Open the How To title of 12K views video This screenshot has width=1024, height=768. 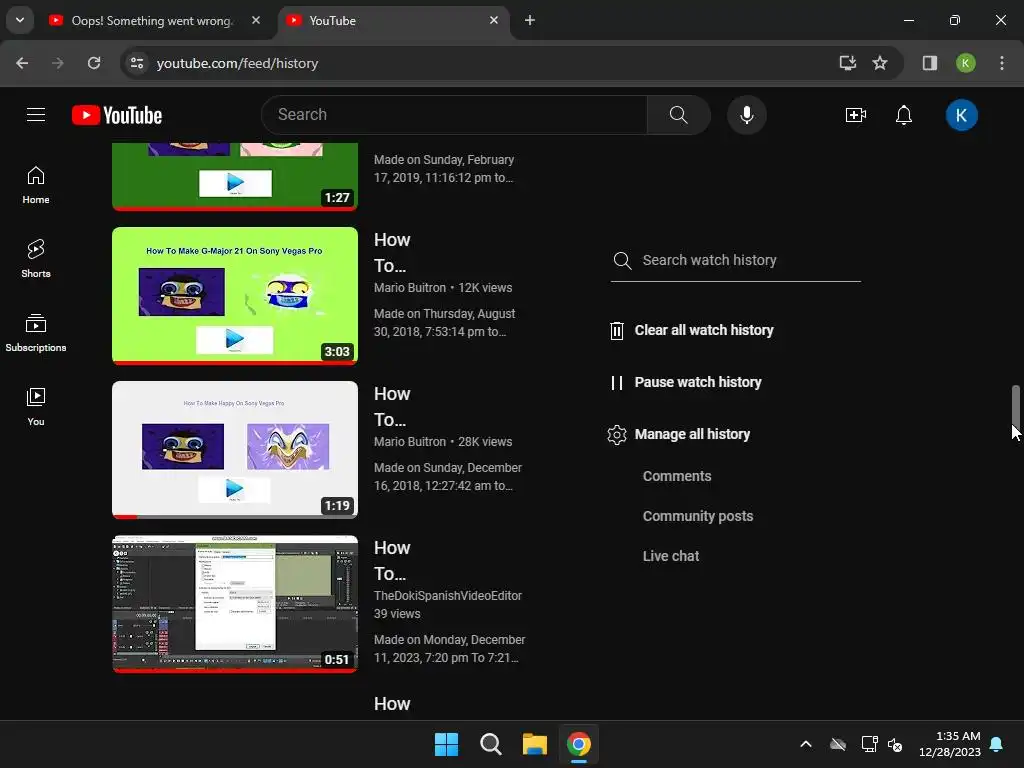pos(392,253)
